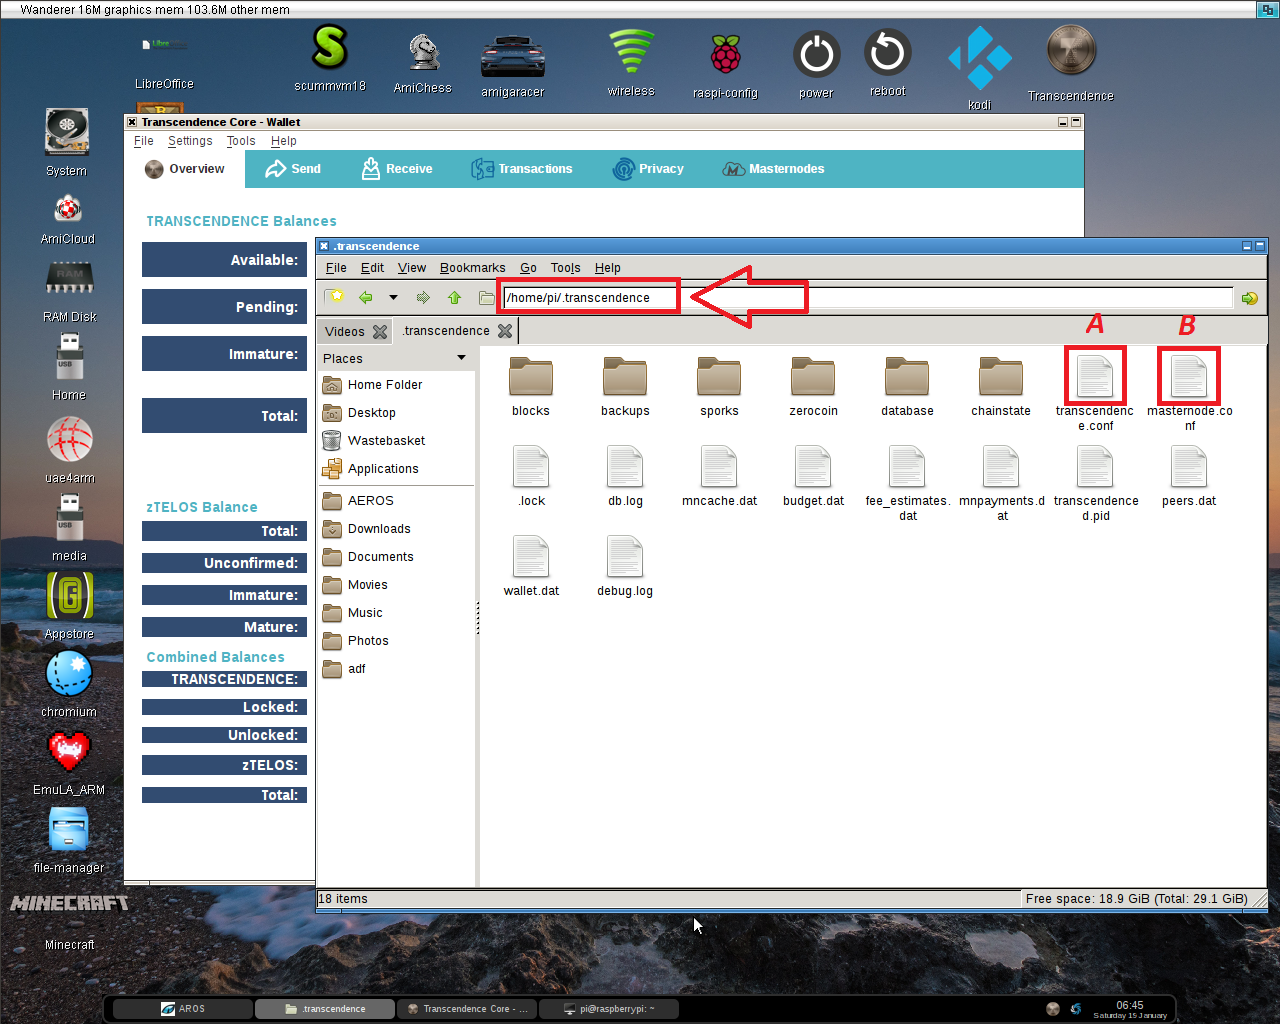Switch to the wallet's Receive tab
The height and width of the screenshot is (1024, 1280).
click(397, 169)
